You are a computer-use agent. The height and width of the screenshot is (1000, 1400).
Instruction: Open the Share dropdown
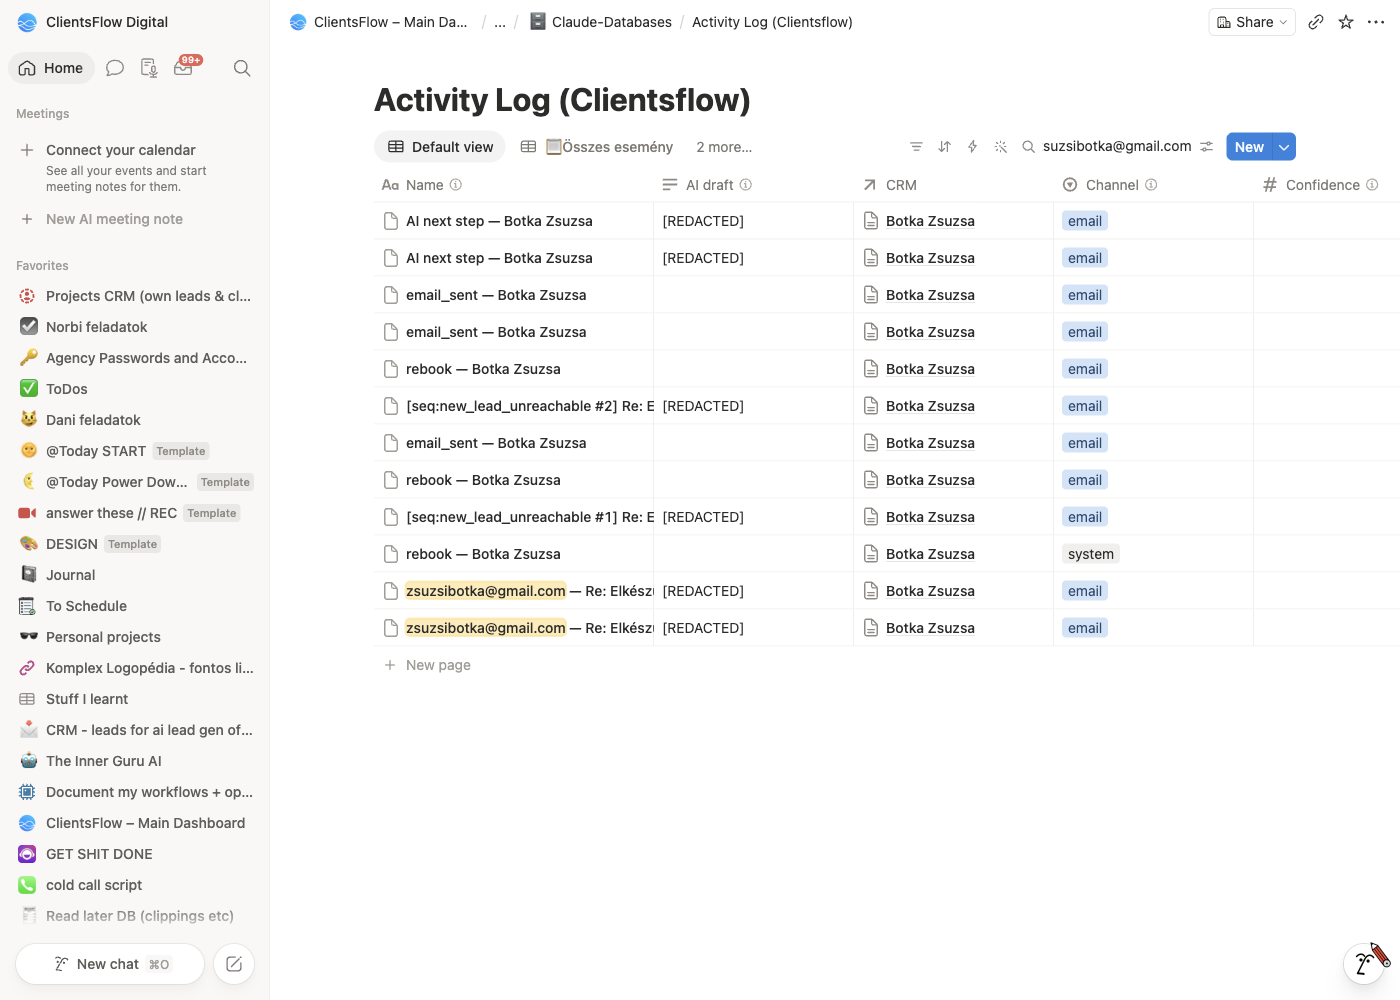pos(1252,22)
